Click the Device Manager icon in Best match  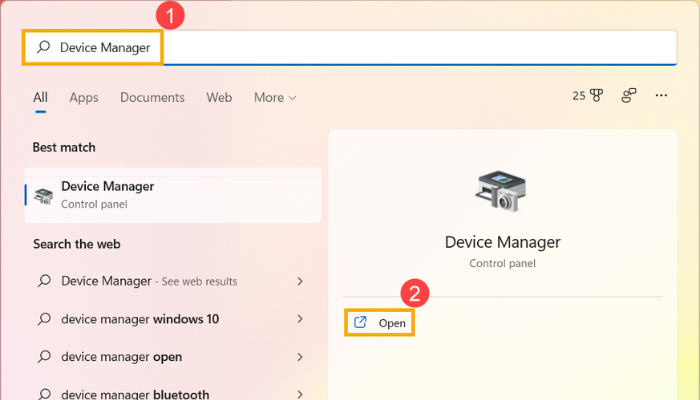[44, 195]
